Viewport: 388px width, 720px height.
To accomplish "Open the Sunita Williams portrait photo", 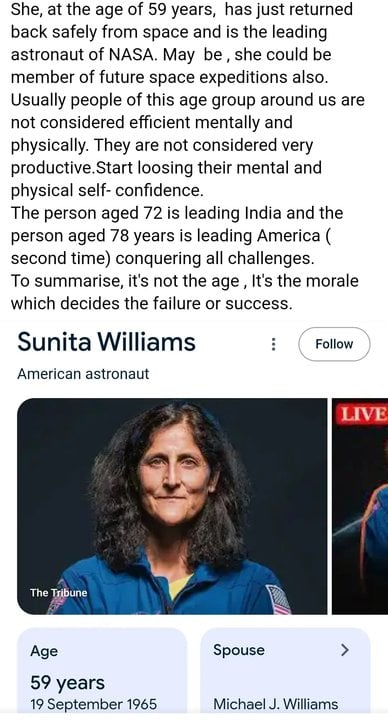I will [172, 506].
